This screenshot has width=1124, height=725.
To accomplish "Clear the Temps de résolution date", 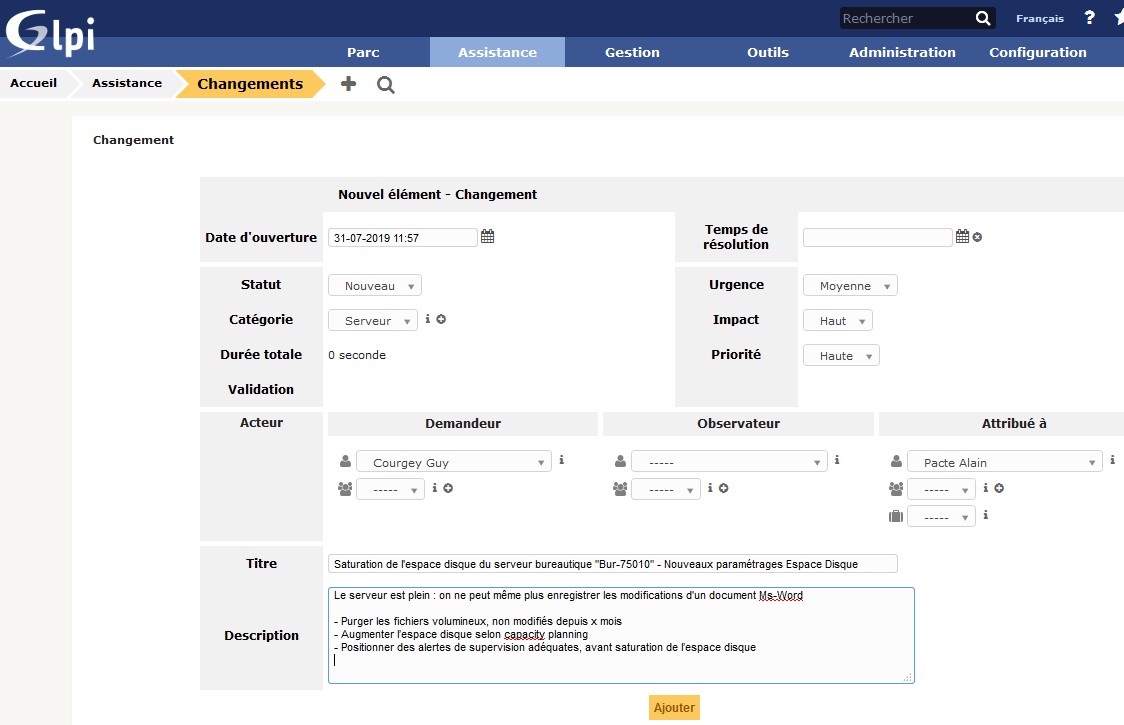I will tap(977, 237).
